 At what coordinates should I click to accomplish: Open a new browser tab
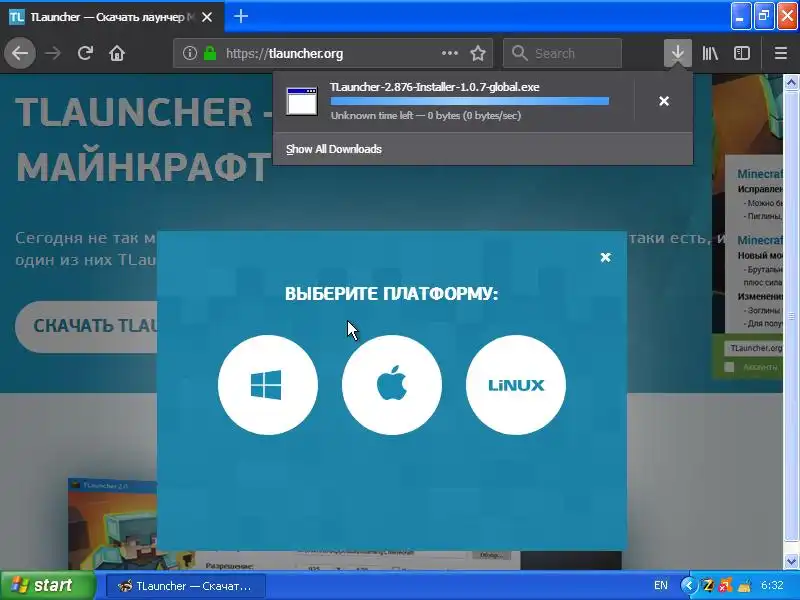coord(241,17)
